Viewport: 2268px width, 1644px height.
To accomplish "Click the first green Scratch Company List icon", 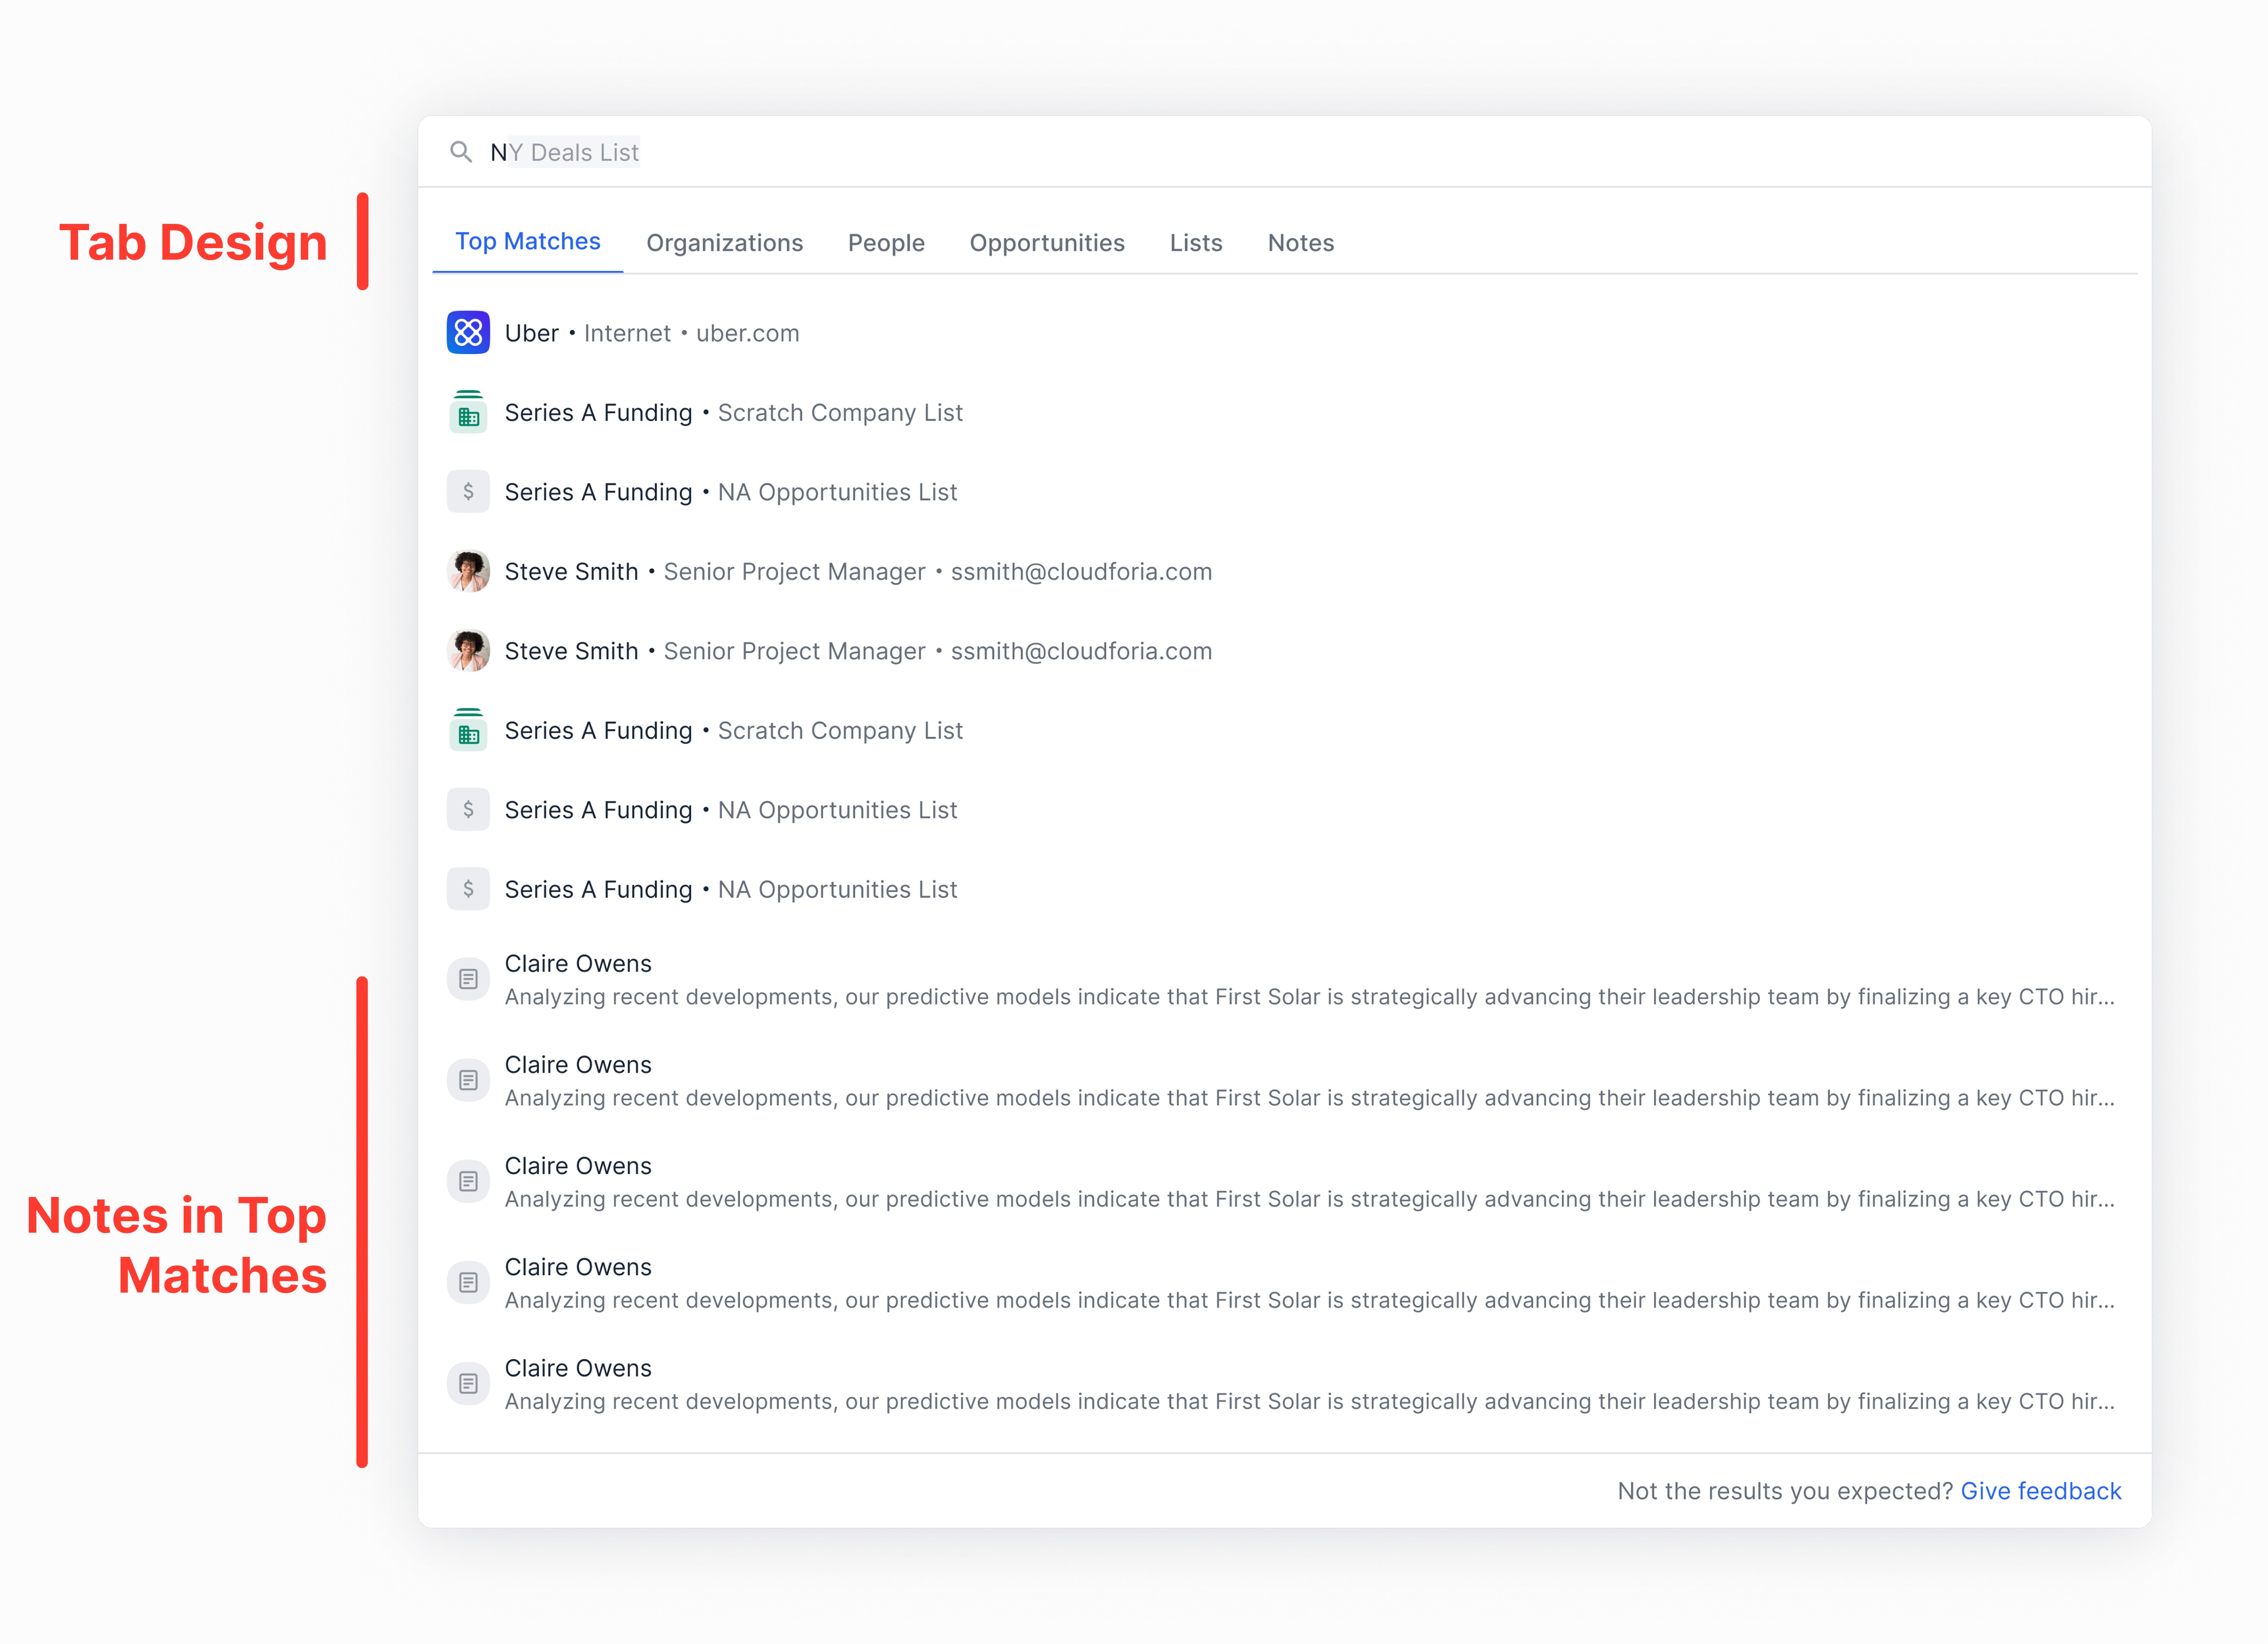I will tap(468, 413).
